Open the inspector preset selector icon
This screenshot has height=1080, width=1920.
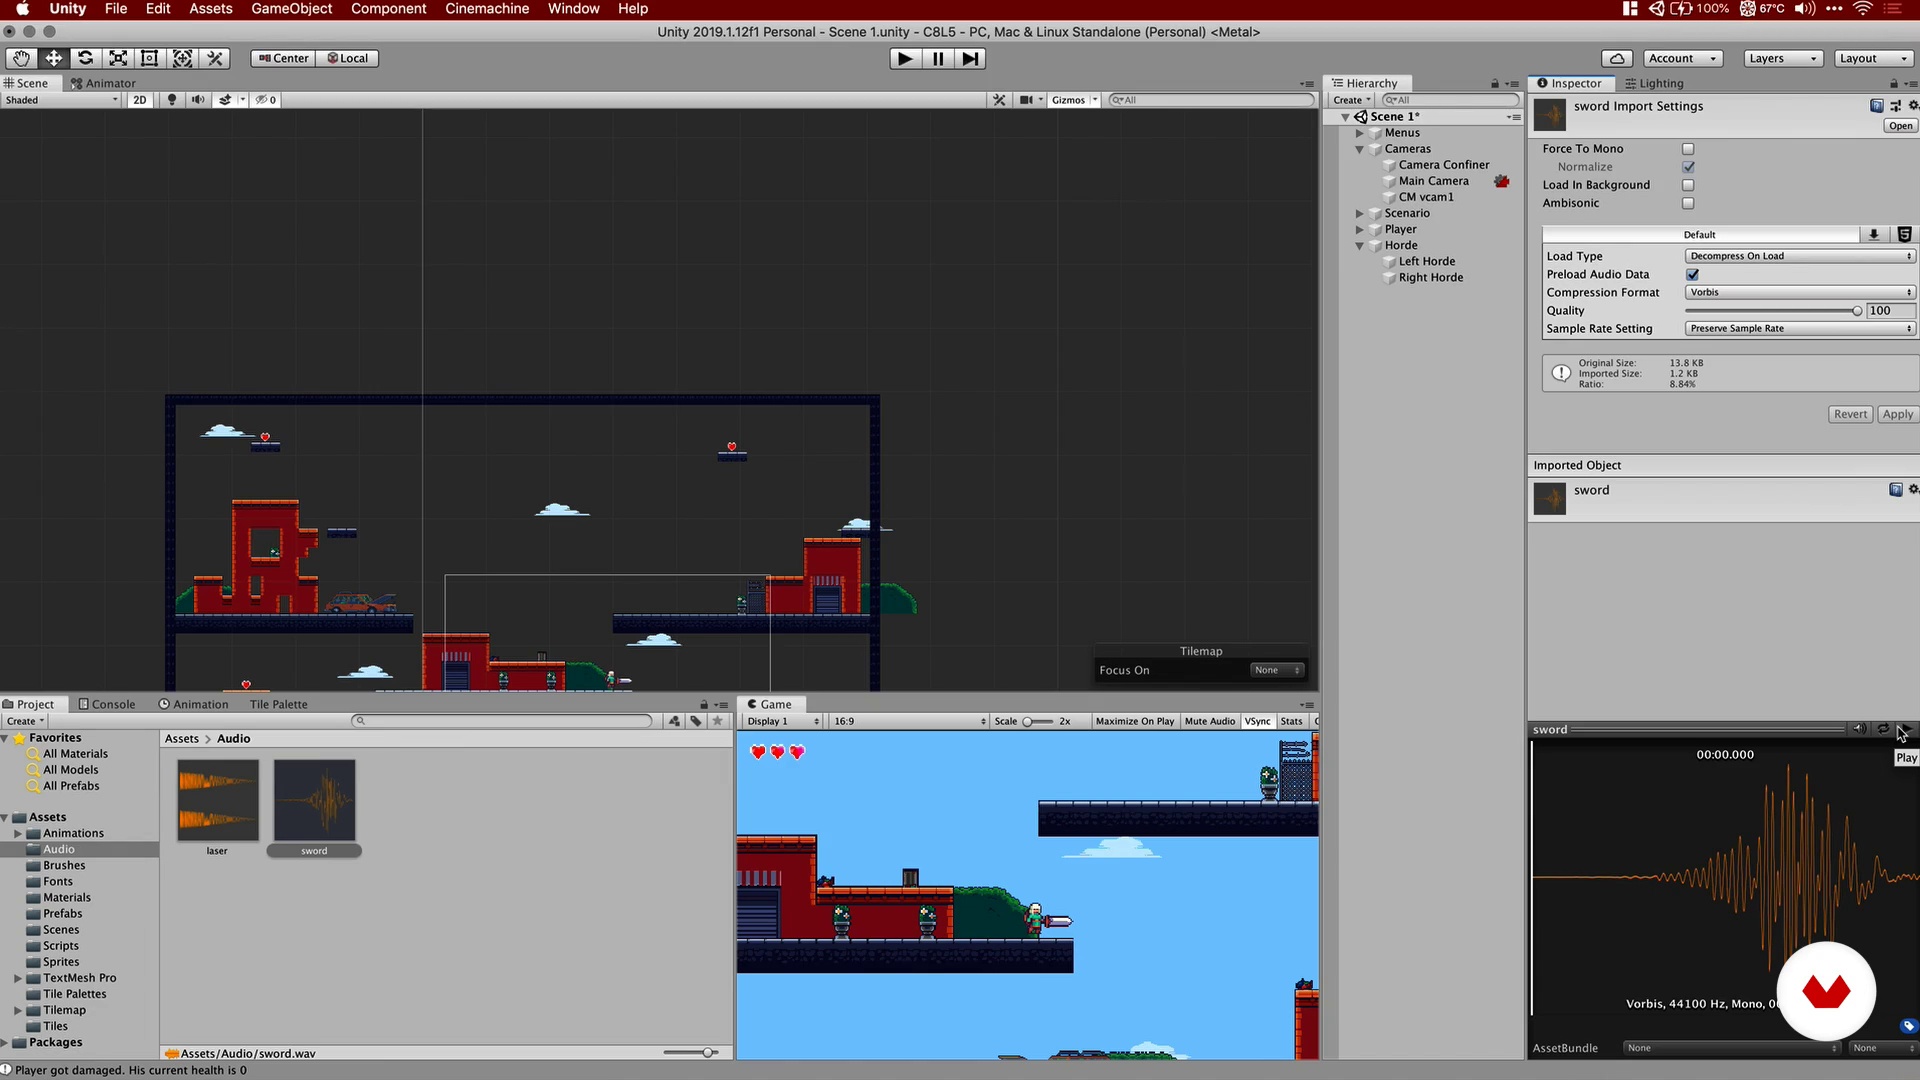(1895, 106)
